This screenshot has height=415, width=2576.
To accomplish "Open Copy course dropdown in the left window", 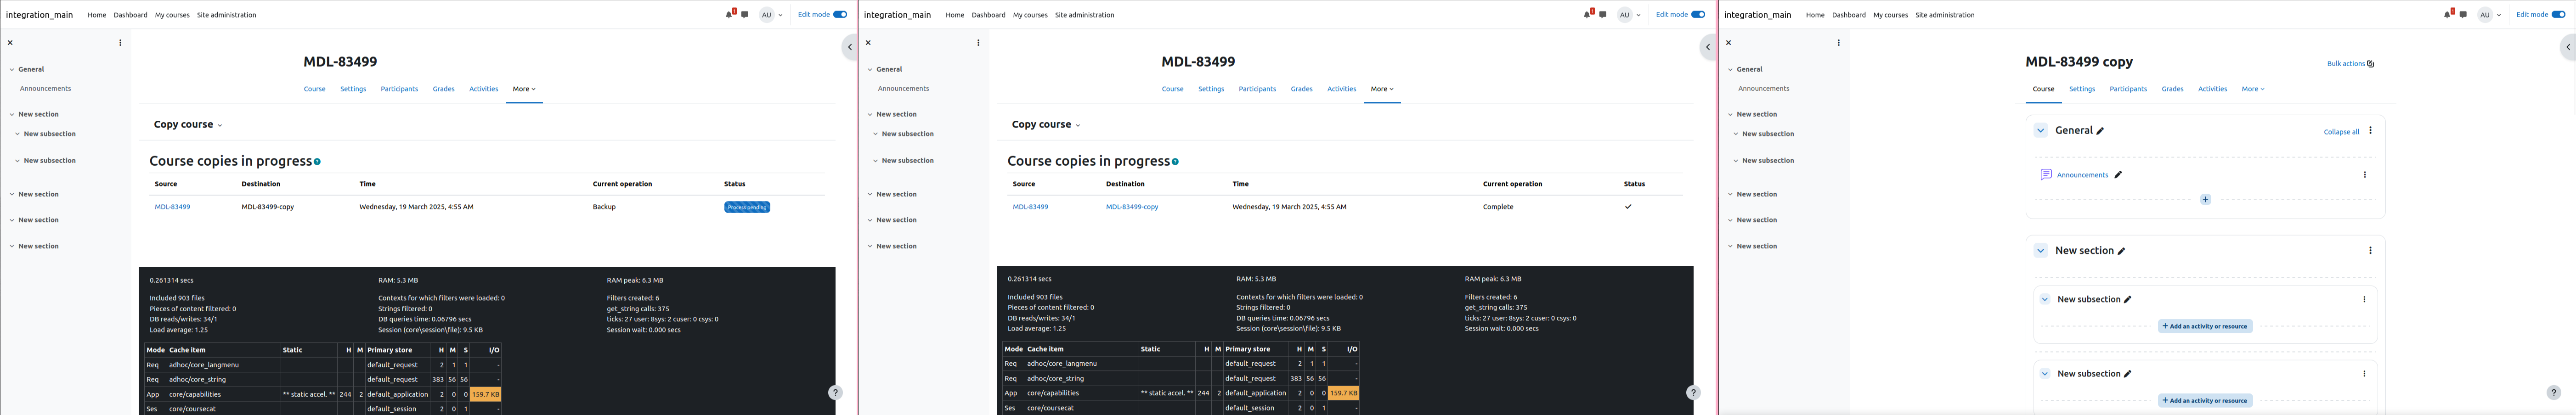I will [188, 125].
